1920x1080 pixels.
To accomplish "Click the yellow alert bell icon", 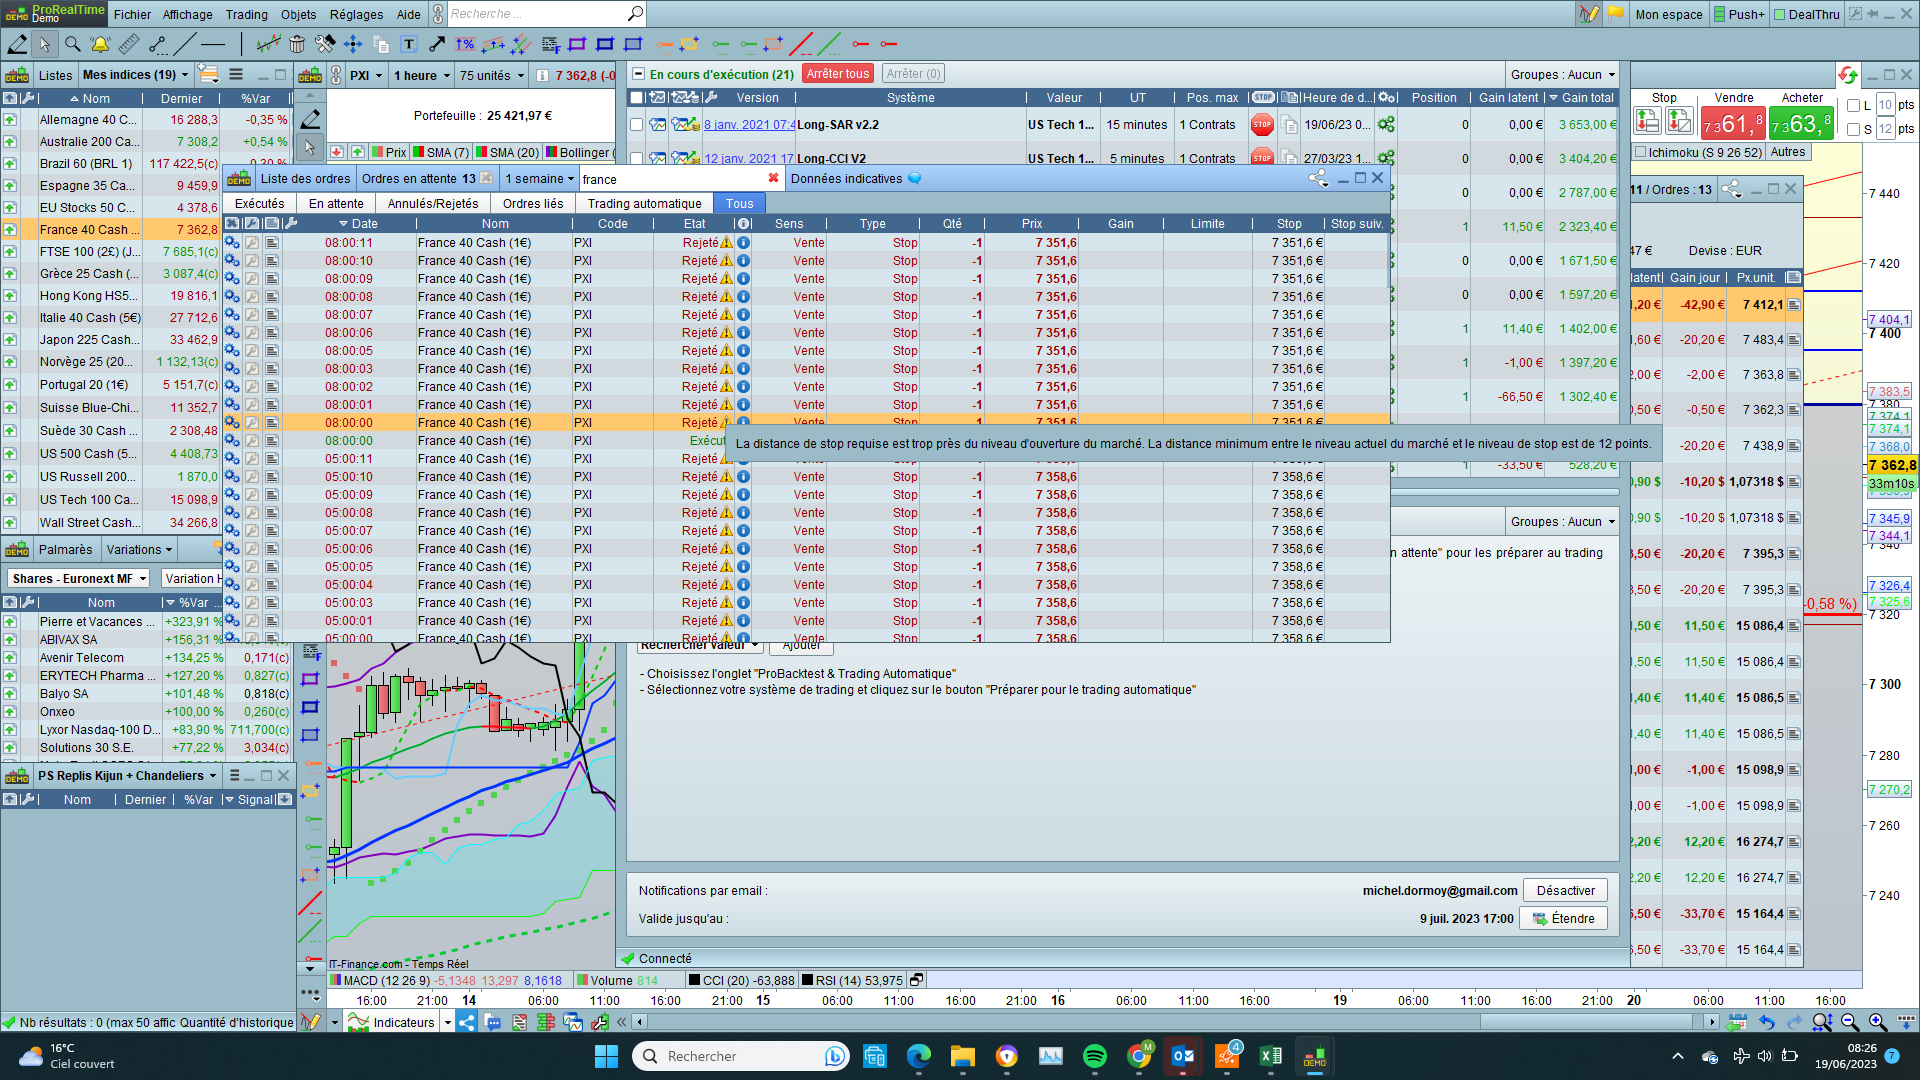I will [x=100, y=44].
